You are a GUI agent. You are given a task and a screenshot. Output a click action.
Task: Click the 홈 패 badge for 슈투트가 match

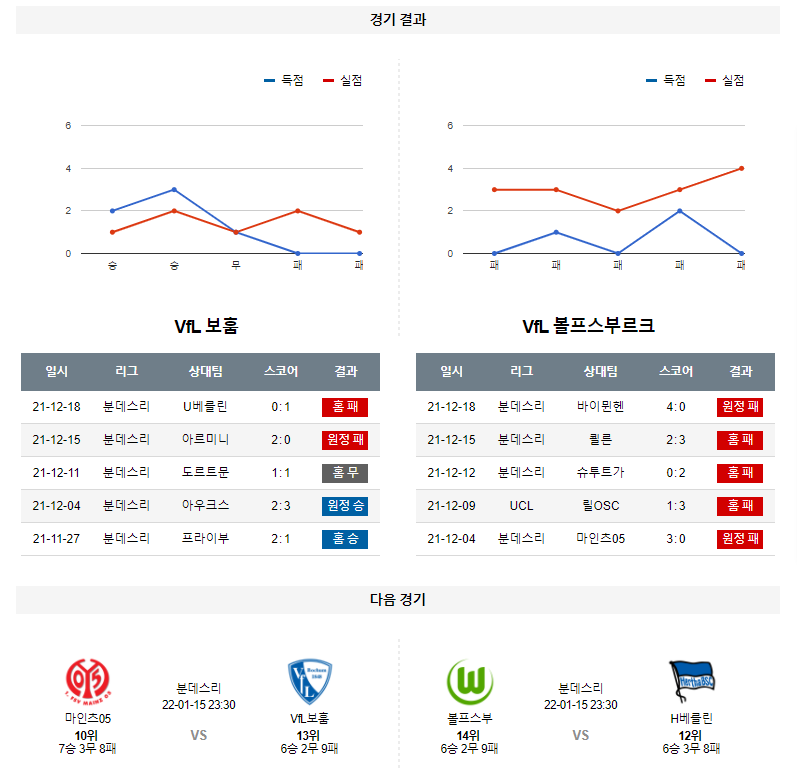tap(740, 473)
